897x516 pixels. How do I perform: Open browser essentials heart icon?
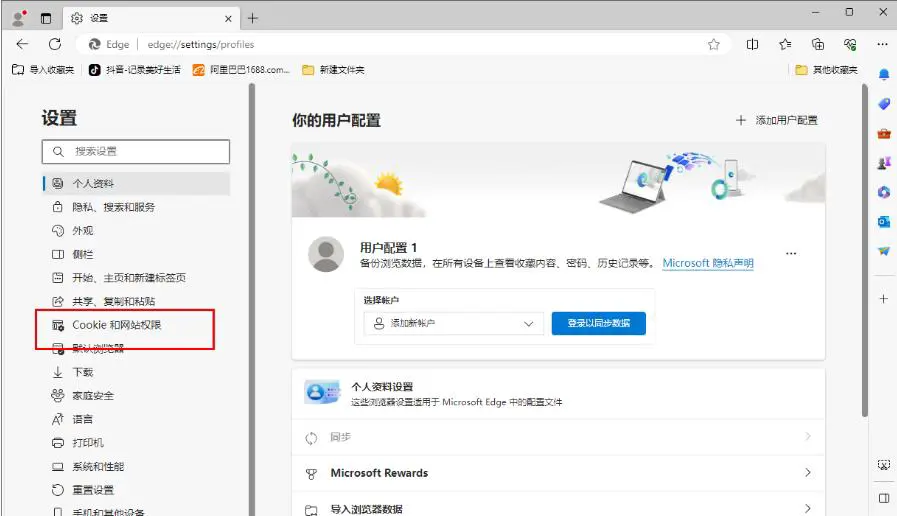(850, 44)
